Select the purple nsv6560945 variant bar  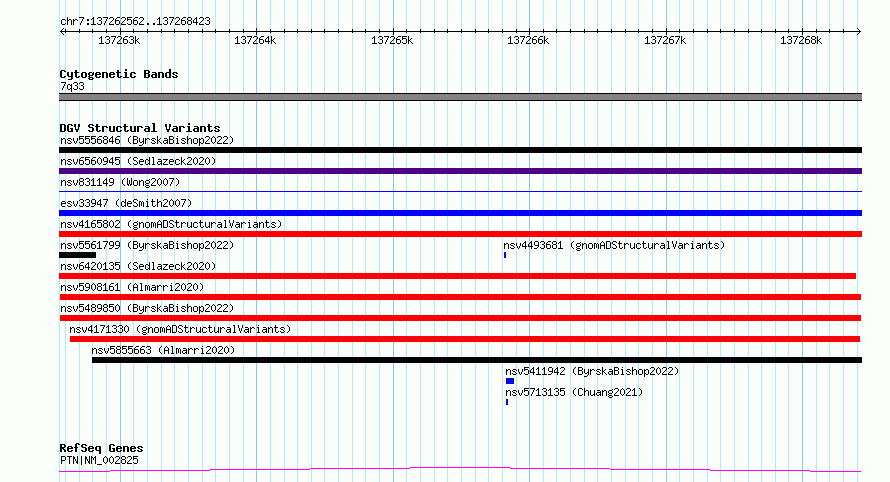[x=460, y=171]
